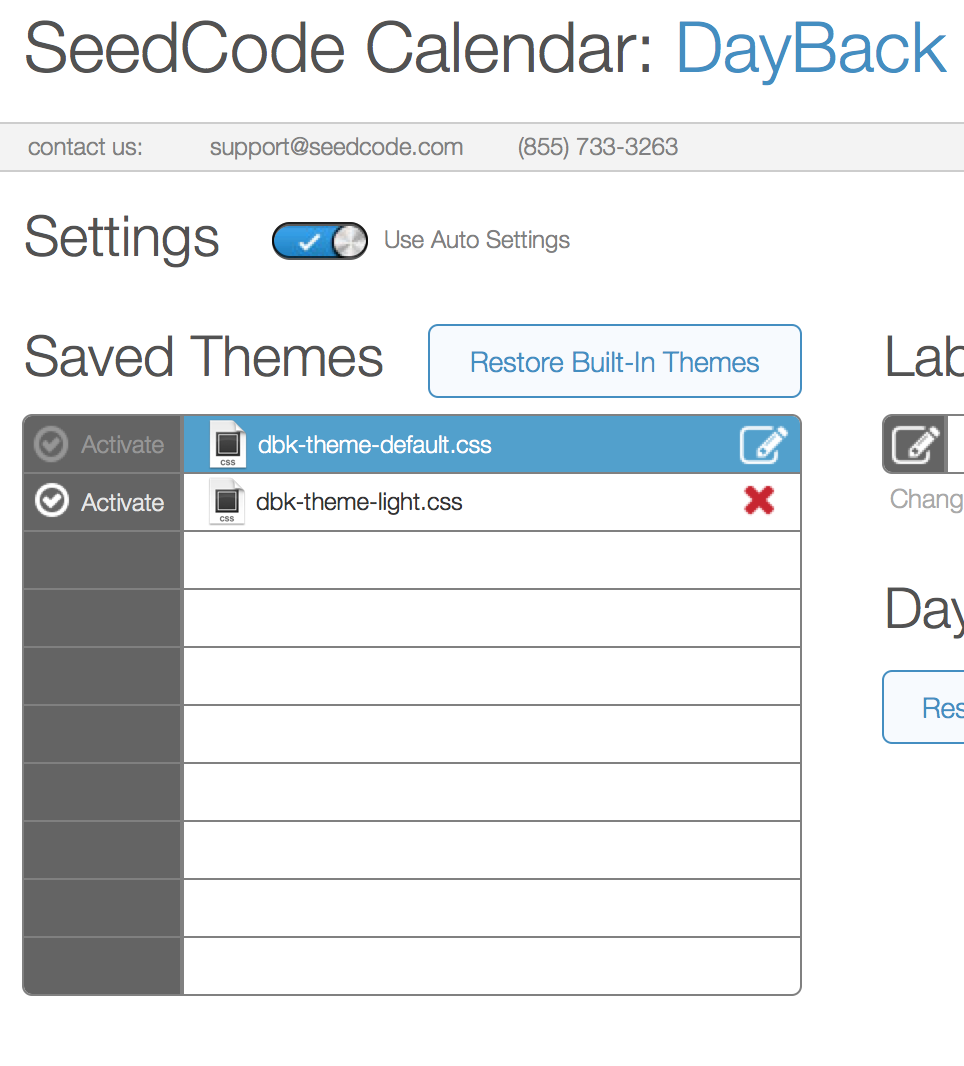Select the dbk-theme-light.css row
Screen dimensions: 964x1066
(x=492, y=502)
